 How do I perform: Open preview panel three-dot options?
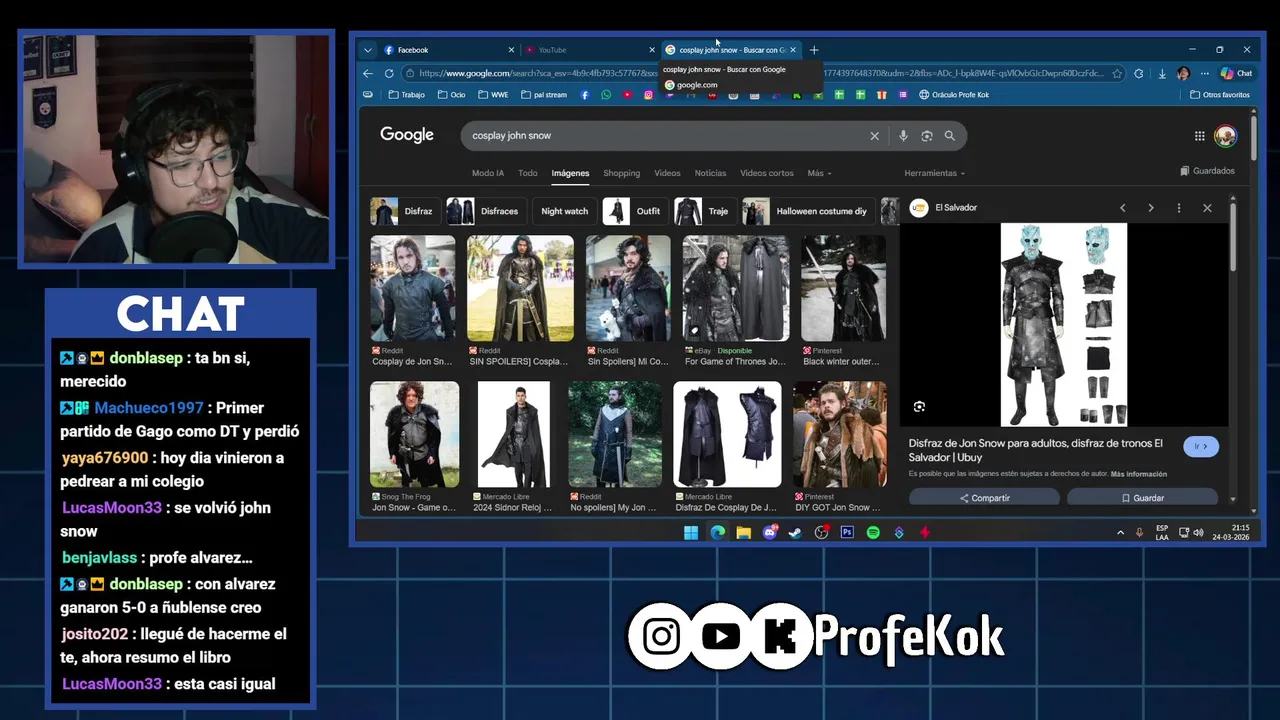pyautogui.click(x=1179, y=208)
